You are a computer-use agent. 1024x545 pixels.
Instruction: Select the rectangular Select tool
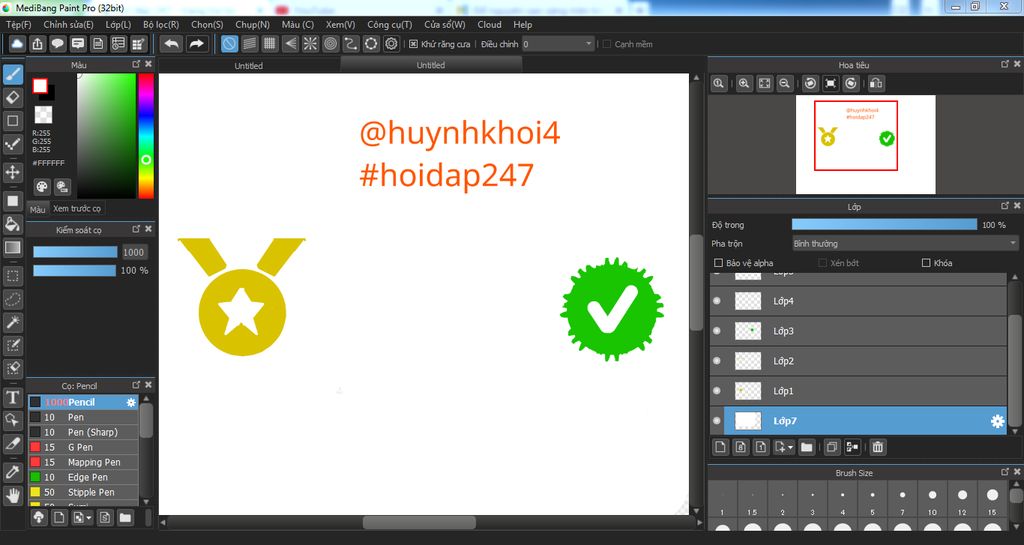[12, 276]
